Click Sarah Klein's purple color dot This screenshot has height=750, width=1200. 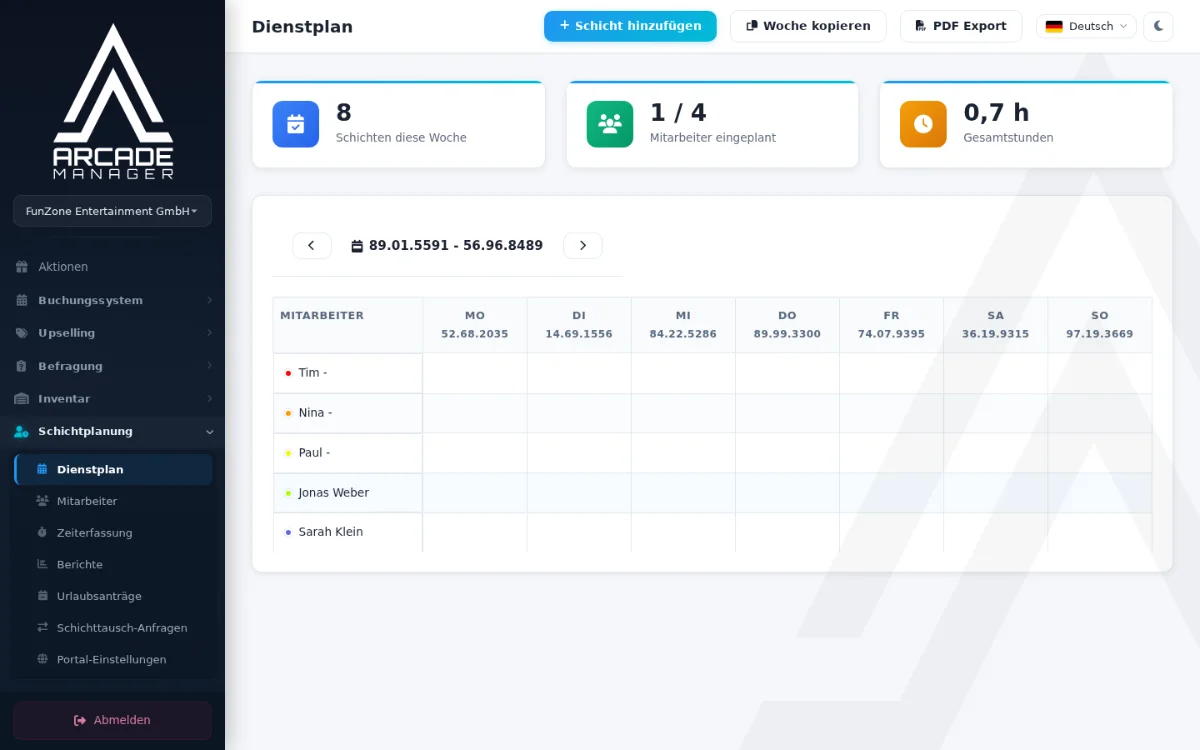coord(288,532)
